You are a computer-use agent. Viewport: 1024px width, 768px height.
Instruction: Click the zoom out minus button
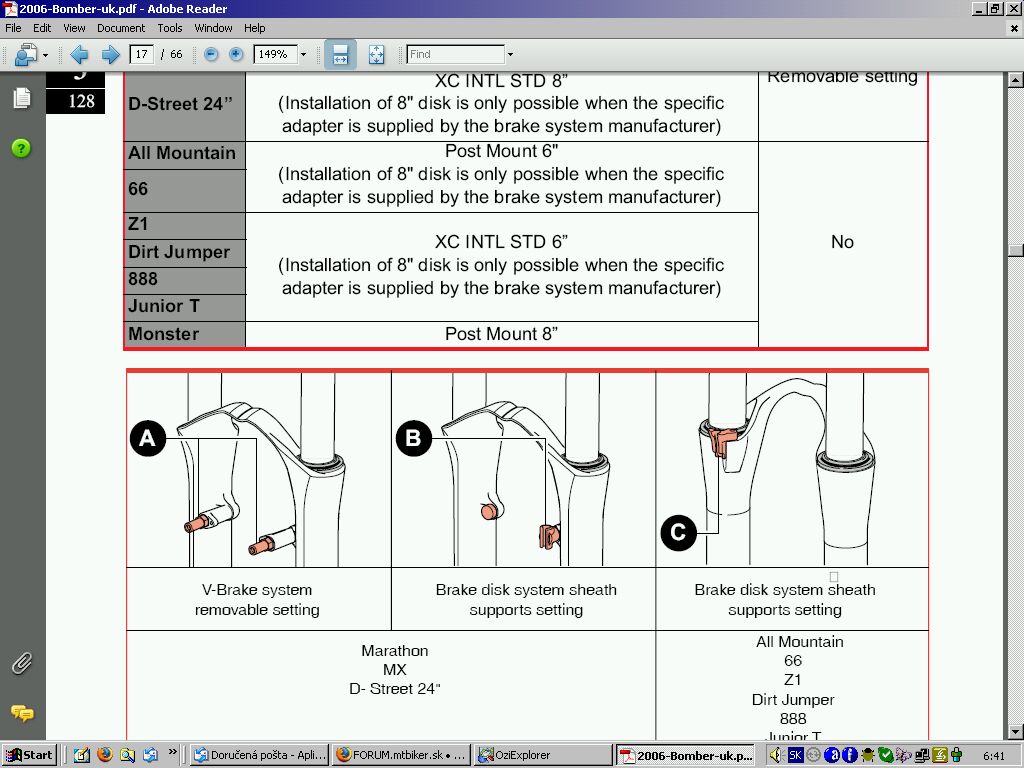211,55
